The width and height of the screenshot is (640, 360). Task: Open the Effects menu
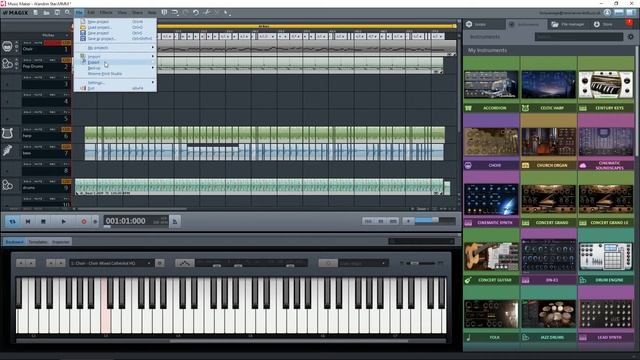[106, 13]
